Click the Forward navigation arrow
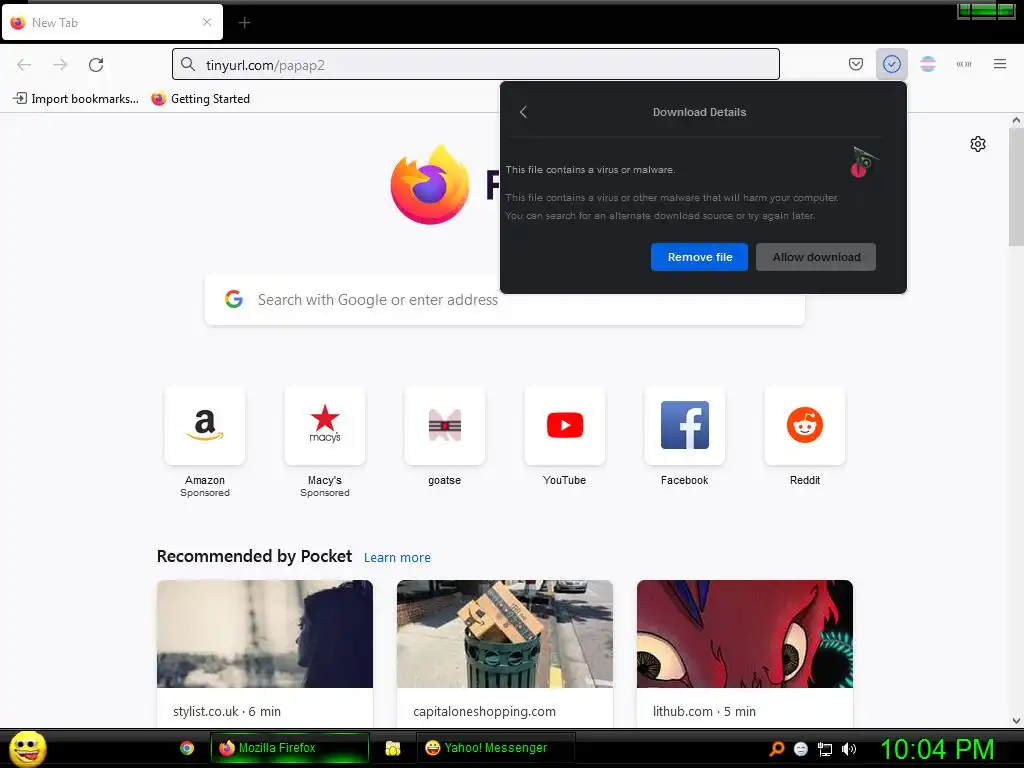Screen dimensions: 1024x768 (60, 65)
